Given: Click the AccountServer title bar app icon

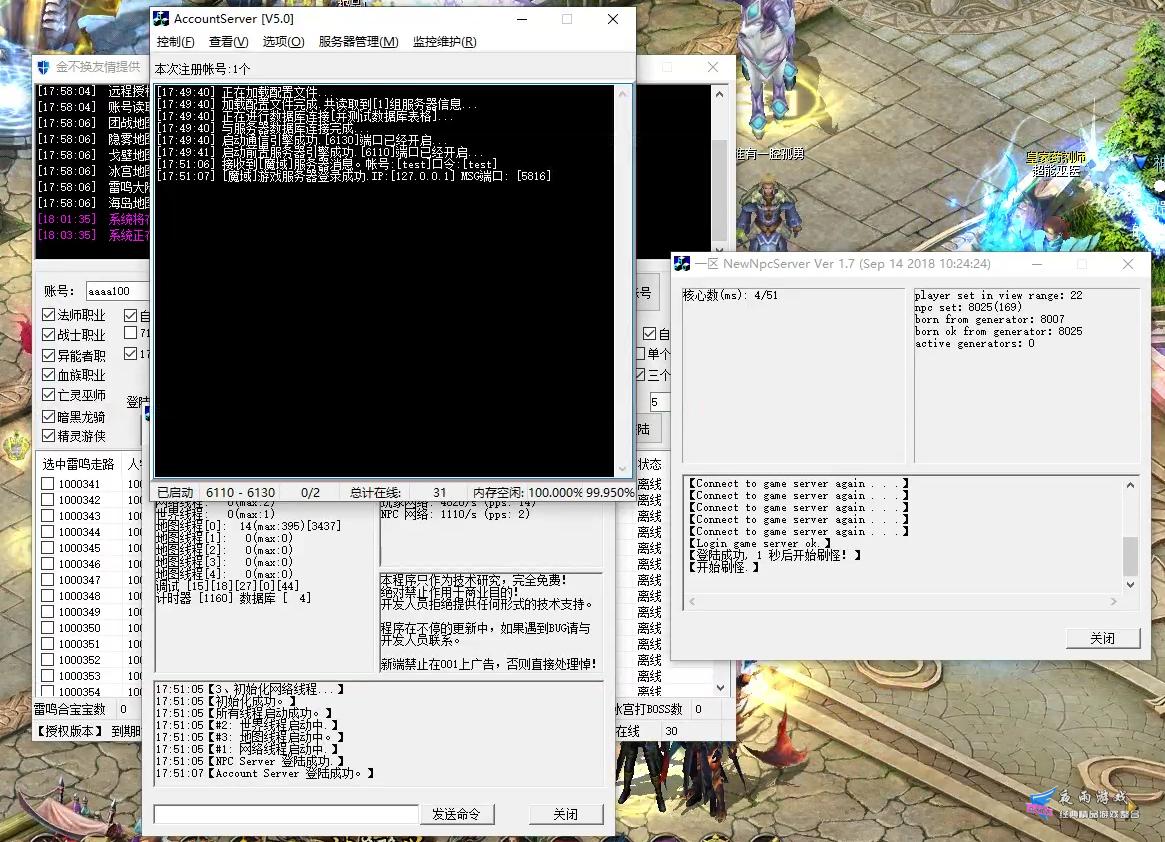Looking at the screenshot, I should 161,19.
